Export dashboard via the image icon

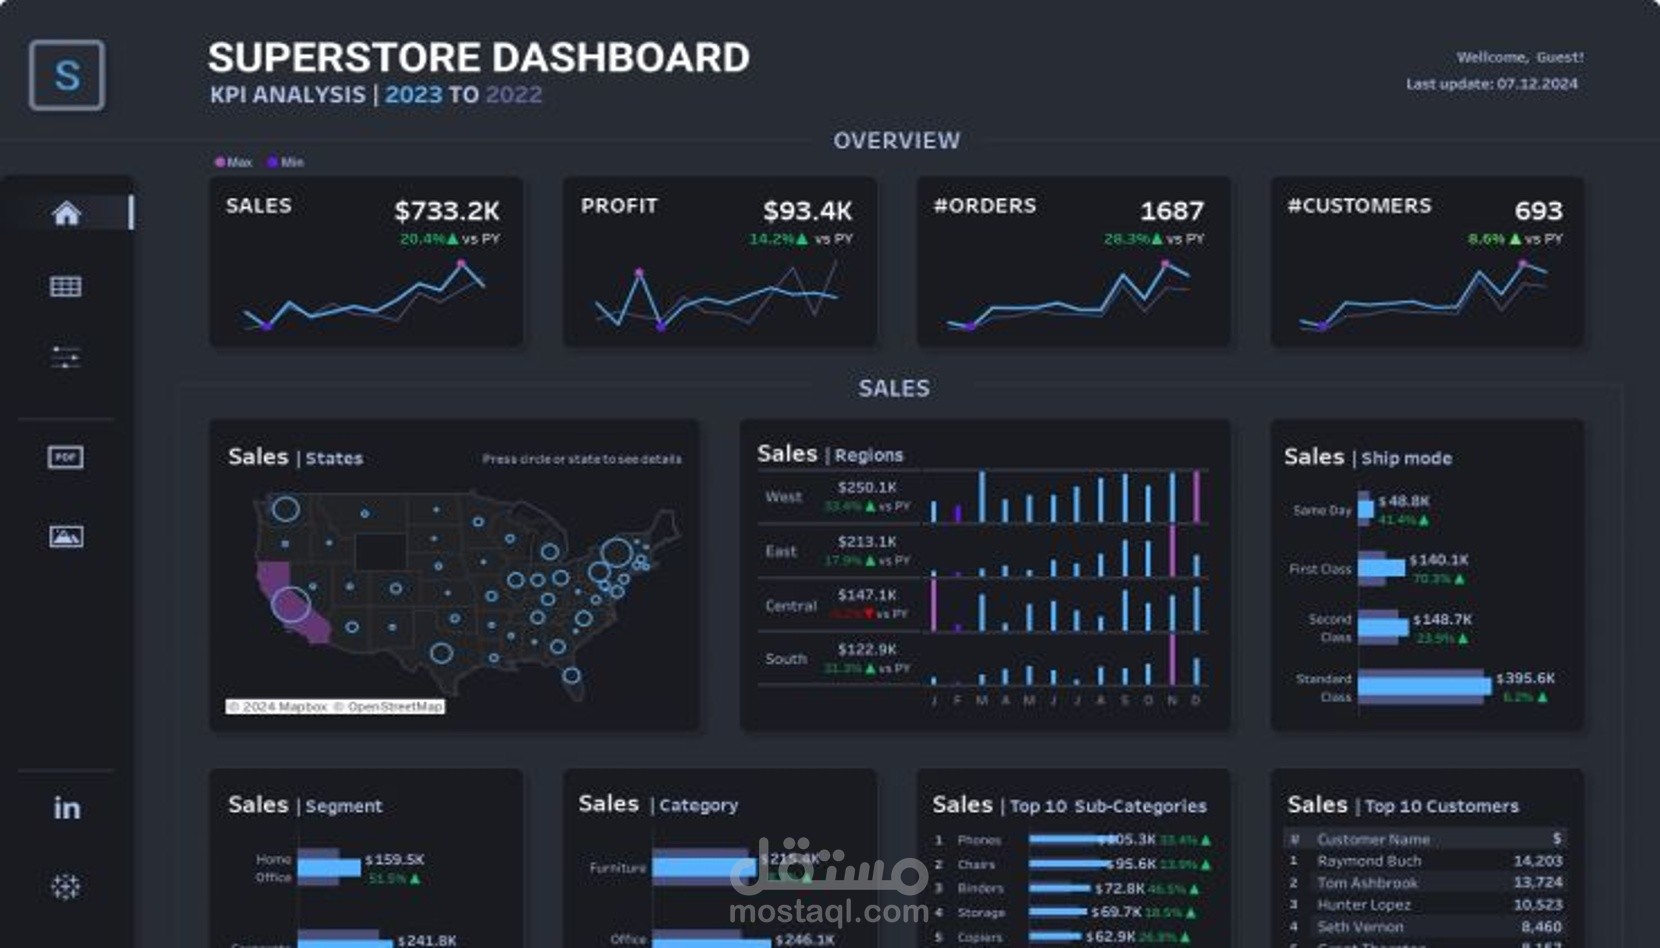pyautogui.click(x=66, y=536)
